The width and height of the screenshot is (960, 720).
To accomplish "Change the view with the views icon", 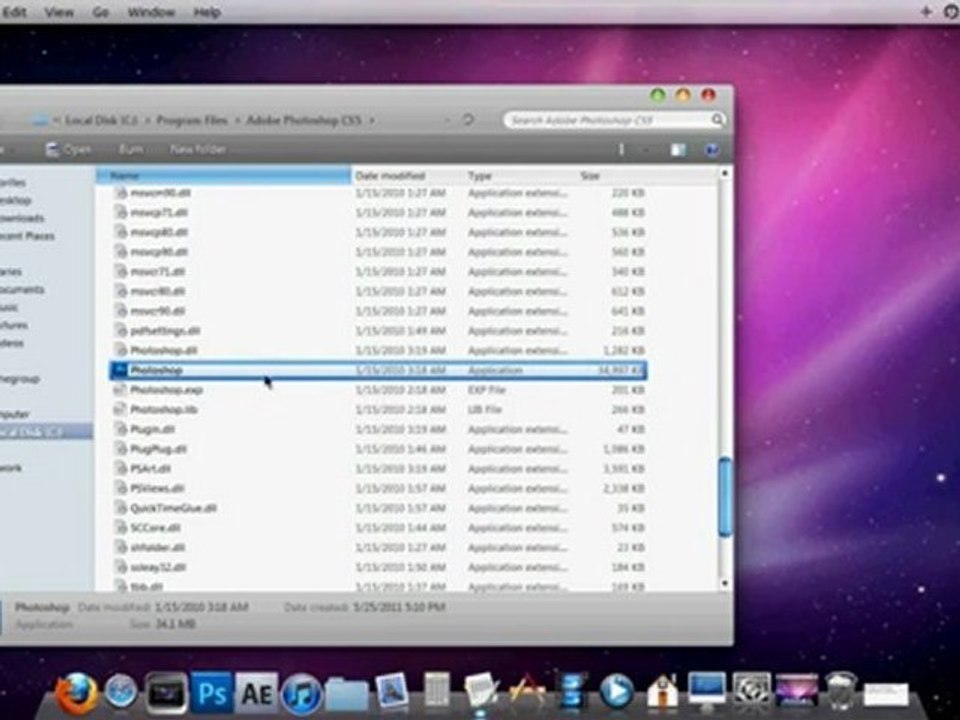I will coord(621,149).
